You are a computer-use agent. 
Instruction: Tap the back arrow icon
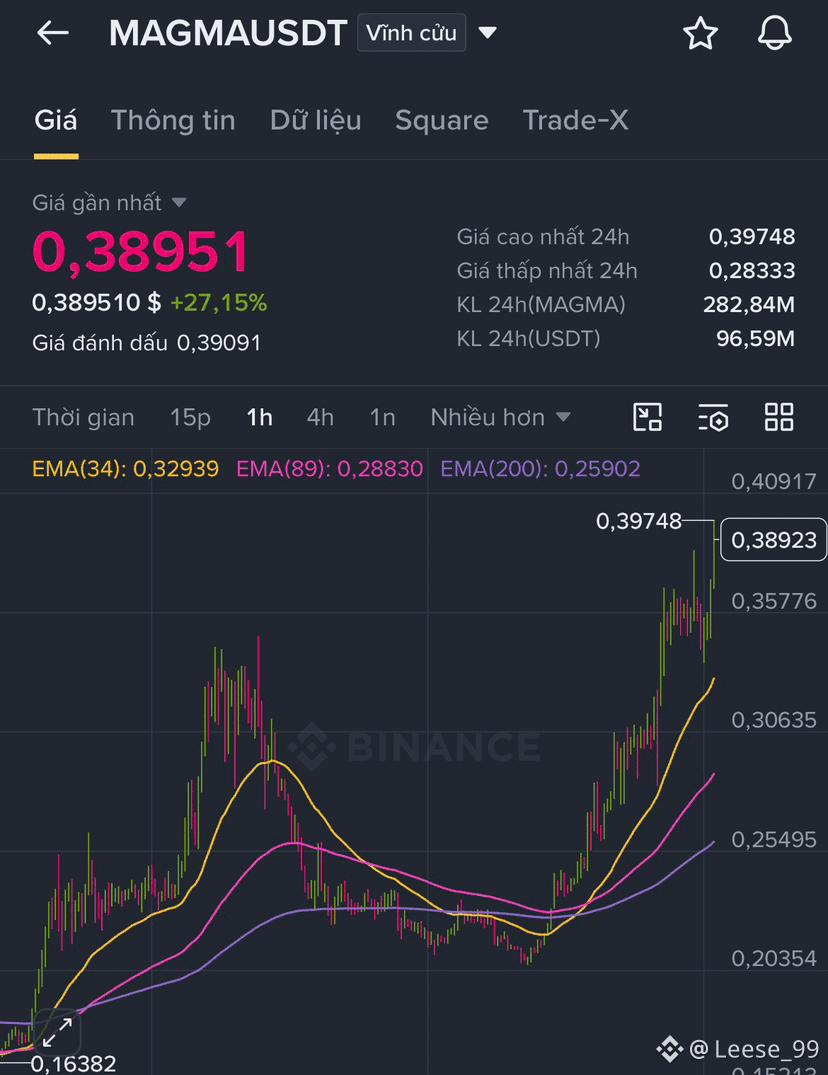53,32
